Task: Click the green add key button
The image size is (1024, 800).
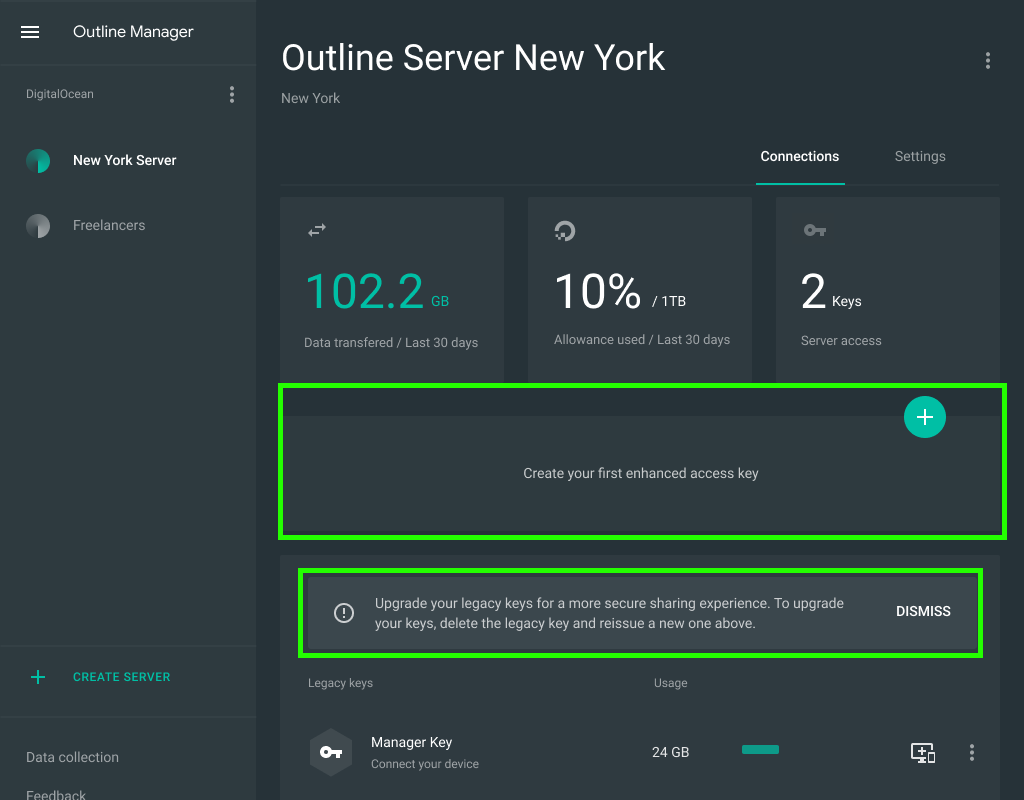Action: tap(924, 417)
